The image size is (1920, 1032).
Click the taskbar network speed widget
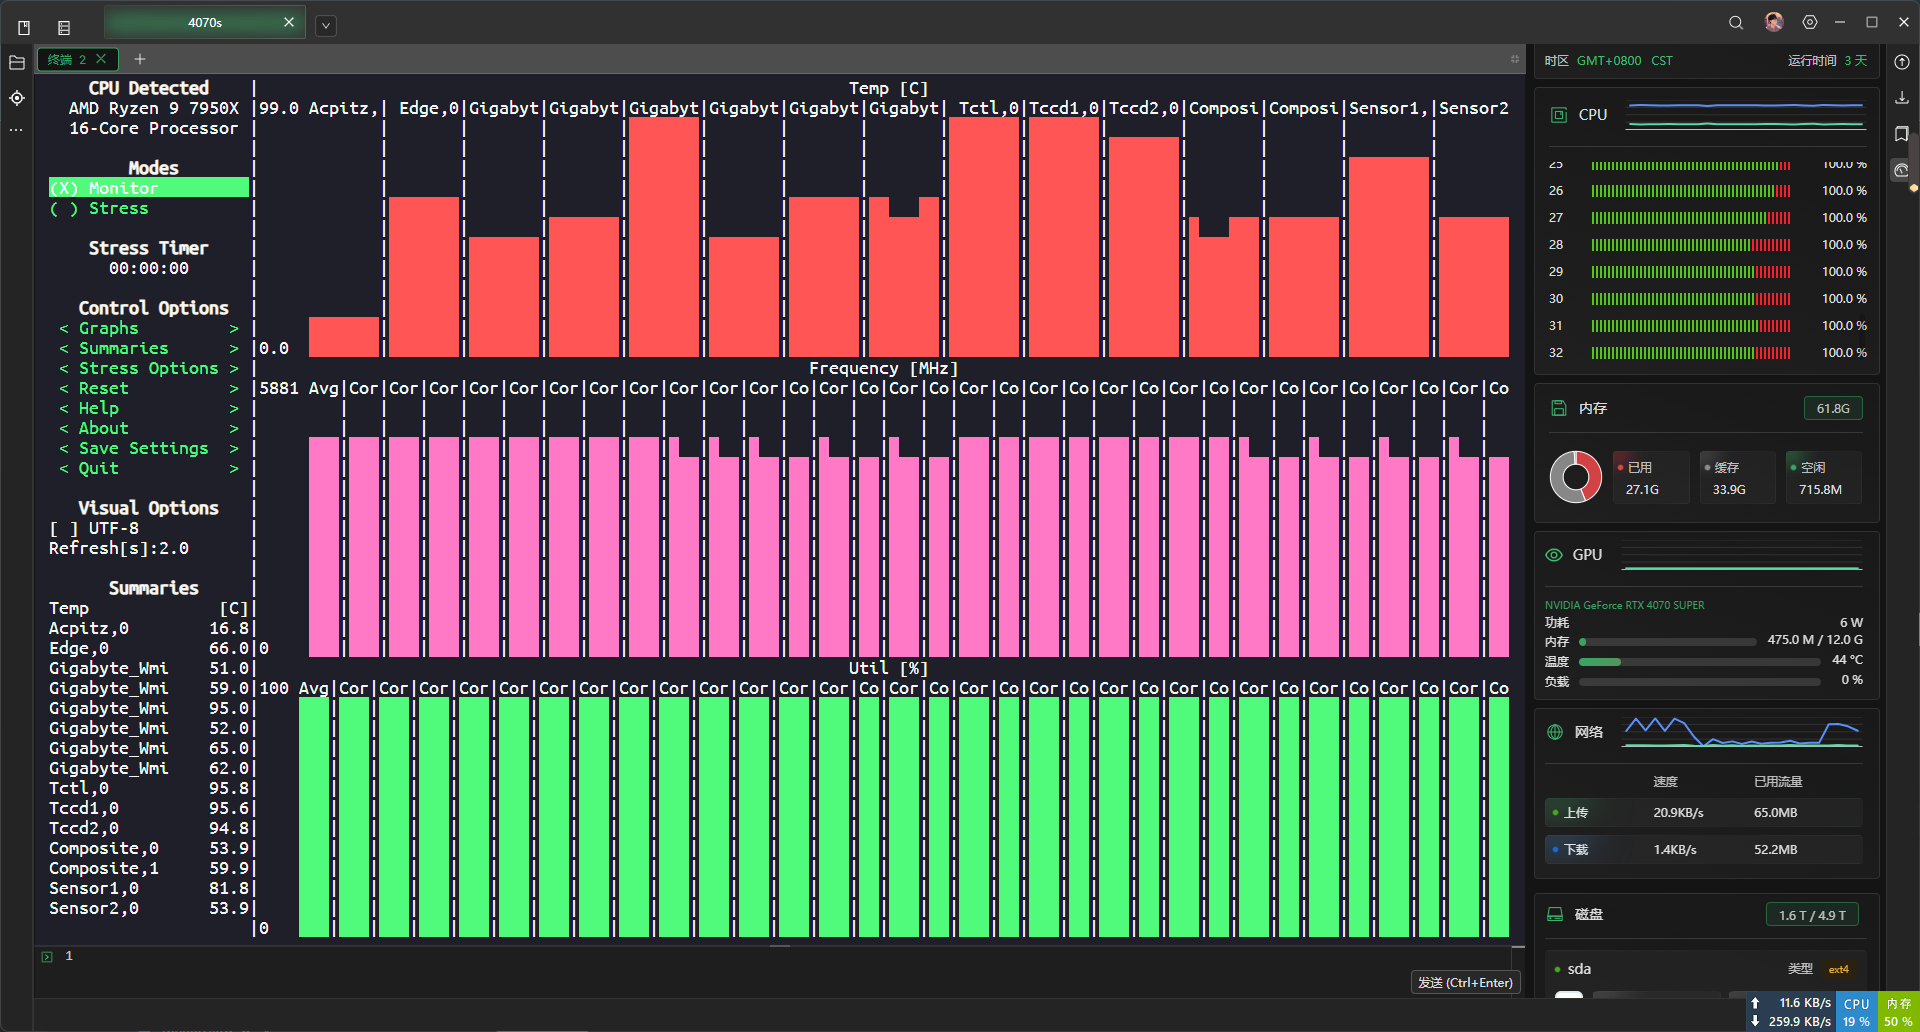(x=1792, y=1012)
